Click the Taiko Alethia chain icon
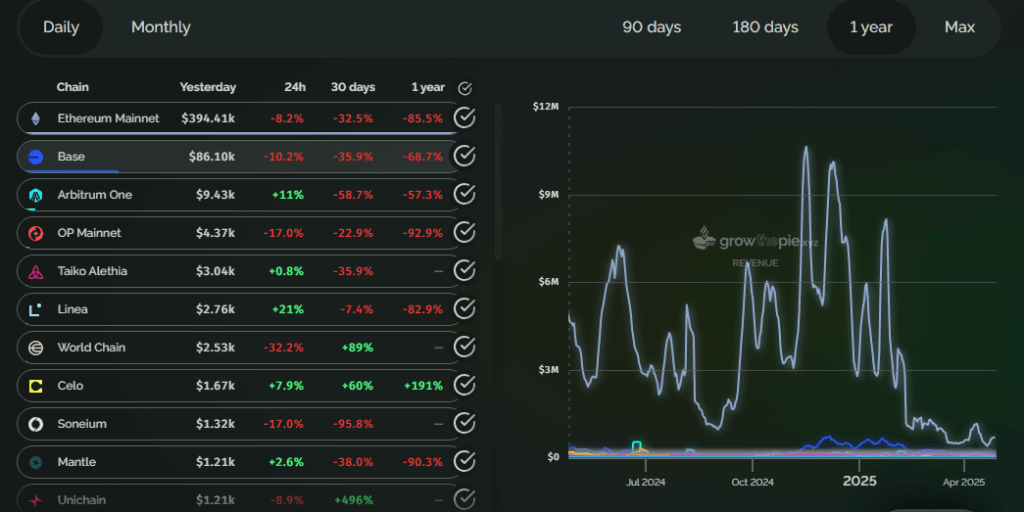 click(36, 271)
